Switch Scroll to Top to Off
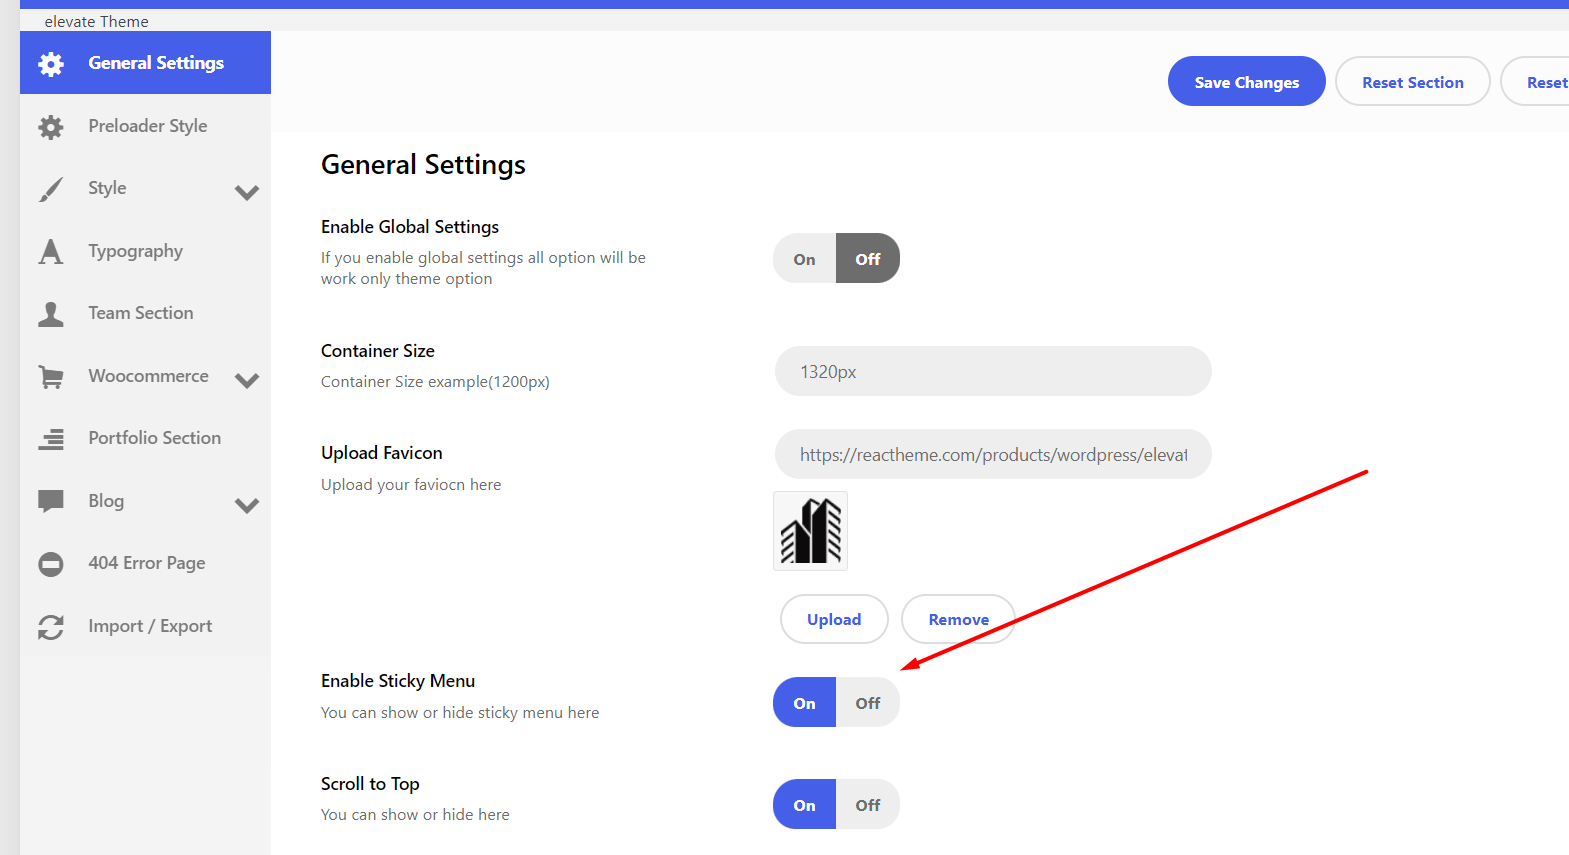The image size is (1569, 855). (x=868, y=805)
